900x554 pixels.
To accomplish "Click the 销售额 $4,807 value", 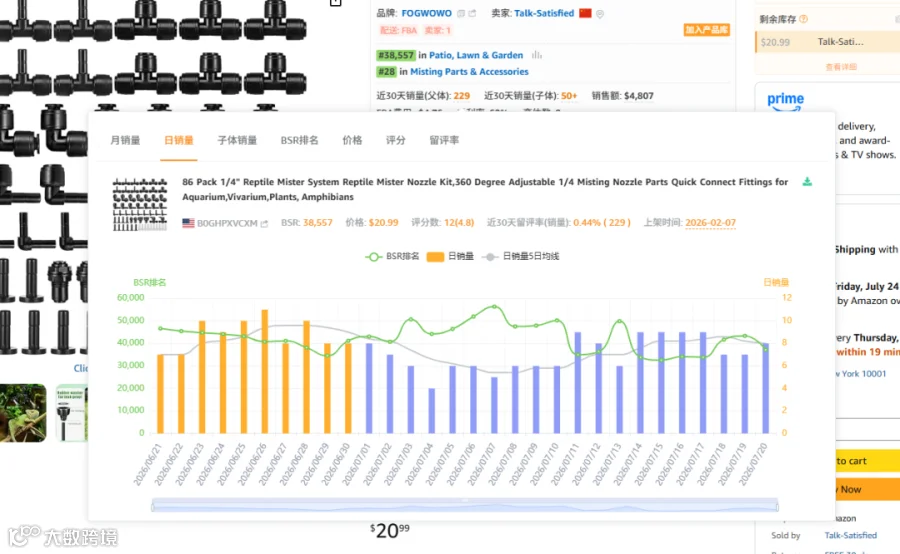I will click(638, 96).
